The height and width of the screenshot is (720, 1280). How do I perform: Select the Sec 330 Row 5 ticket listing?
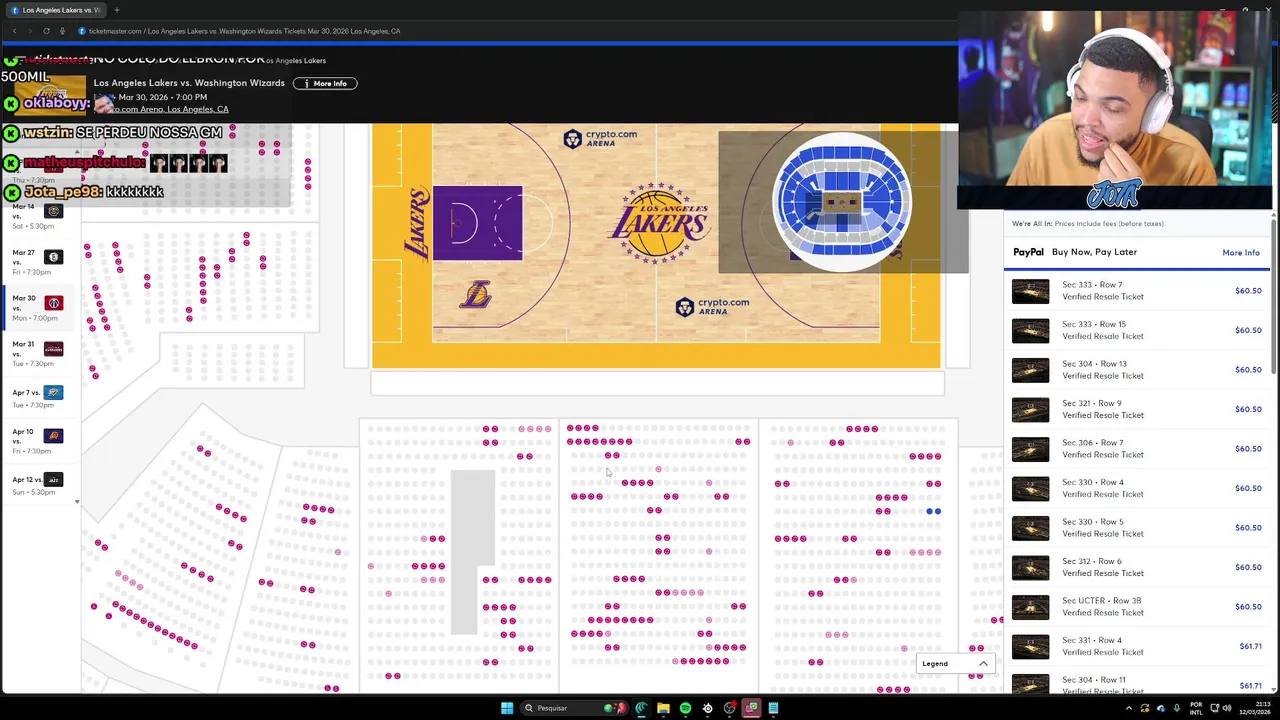tap(1137, 528)
